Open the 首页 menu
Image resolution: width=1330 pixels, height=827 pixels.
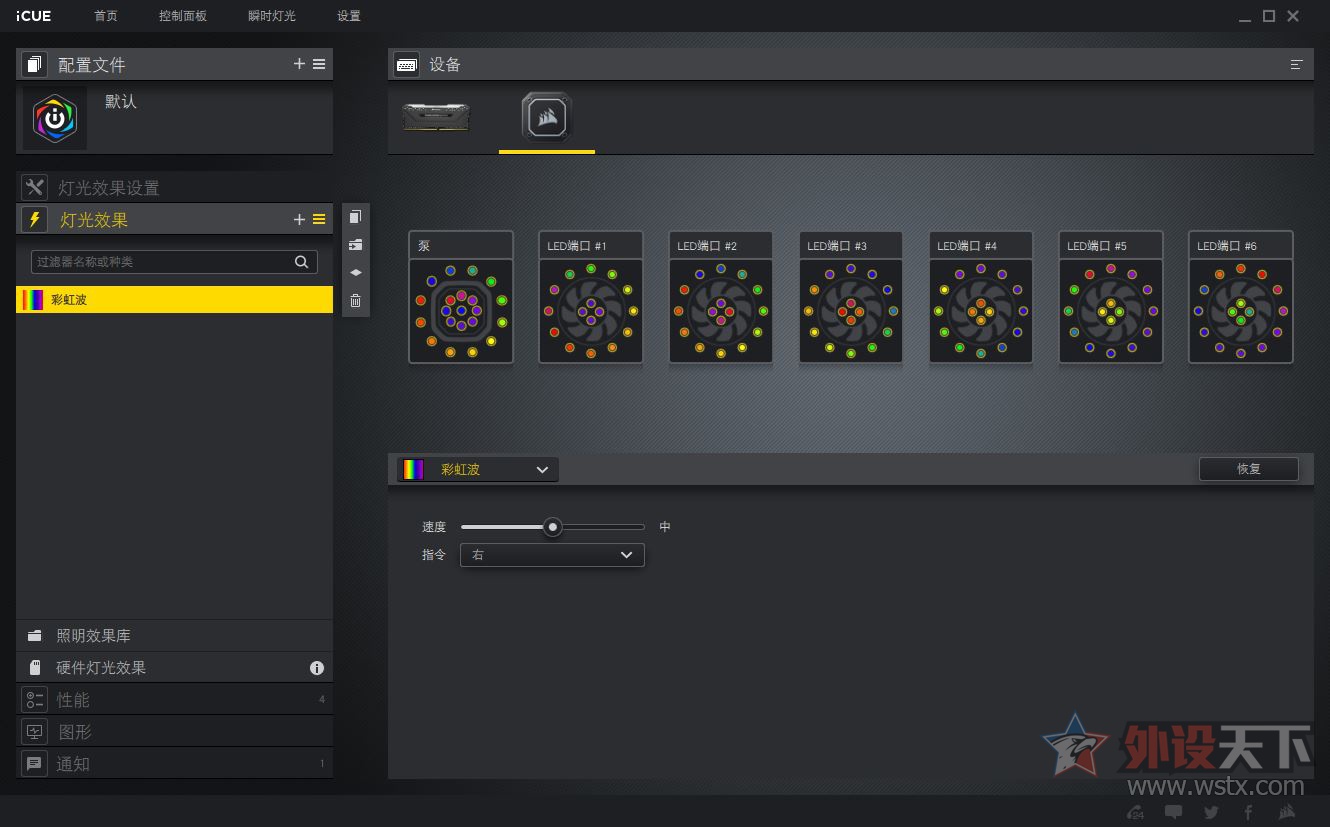(x=106, y=16)
